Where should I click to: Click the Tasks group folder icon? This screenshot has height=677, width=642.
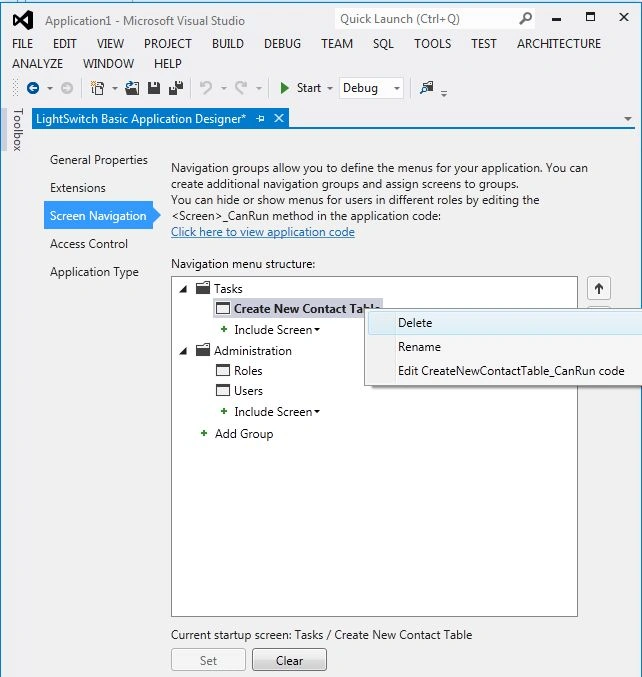(x=203, y=288)
